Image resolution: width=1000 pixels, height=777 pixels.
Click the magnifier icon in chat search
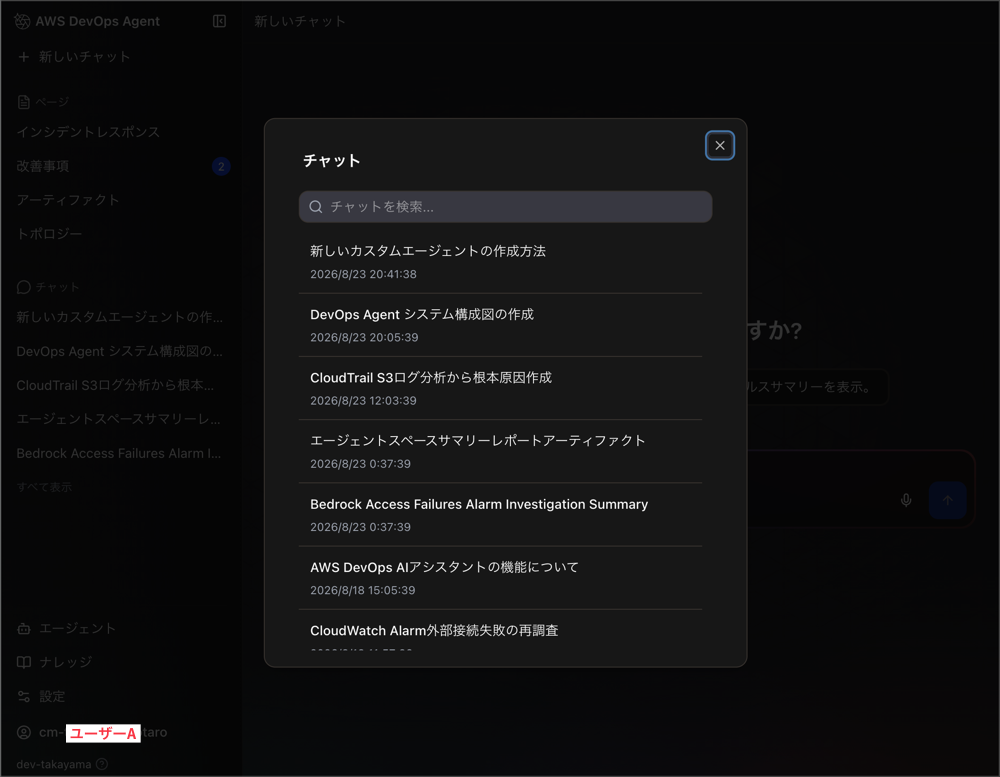(316, 207)
